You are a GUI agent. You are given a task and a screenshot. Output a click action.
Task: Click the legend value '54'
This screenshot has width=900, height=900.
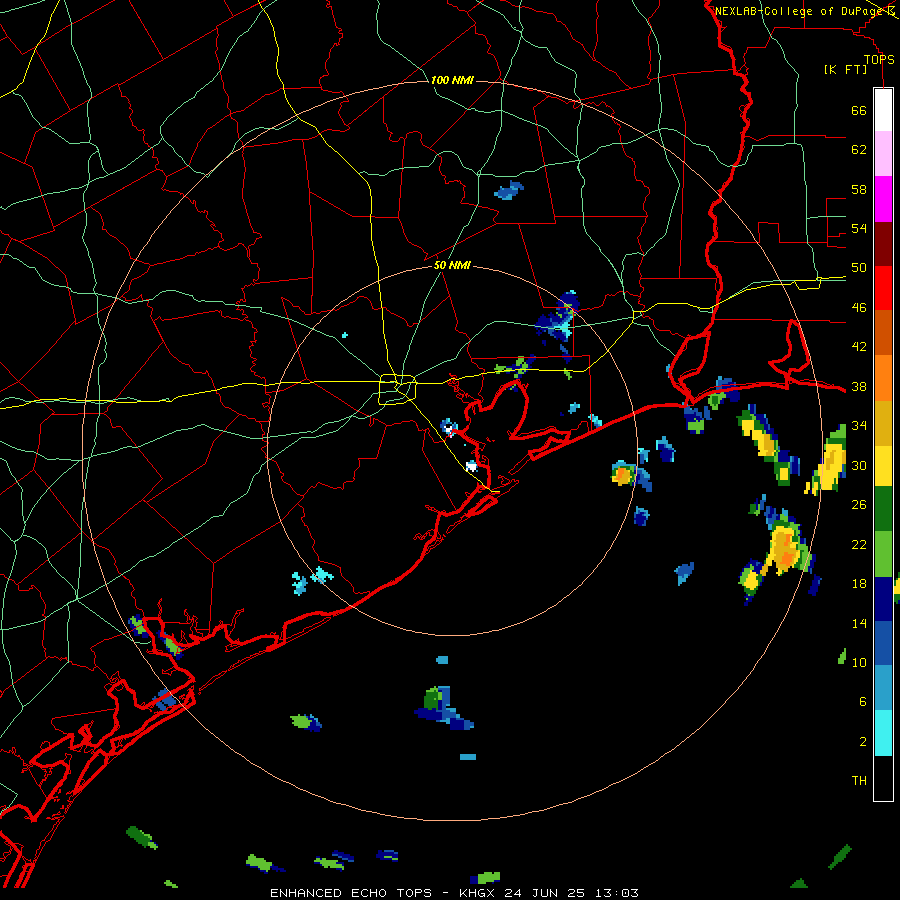pos(859,228)
